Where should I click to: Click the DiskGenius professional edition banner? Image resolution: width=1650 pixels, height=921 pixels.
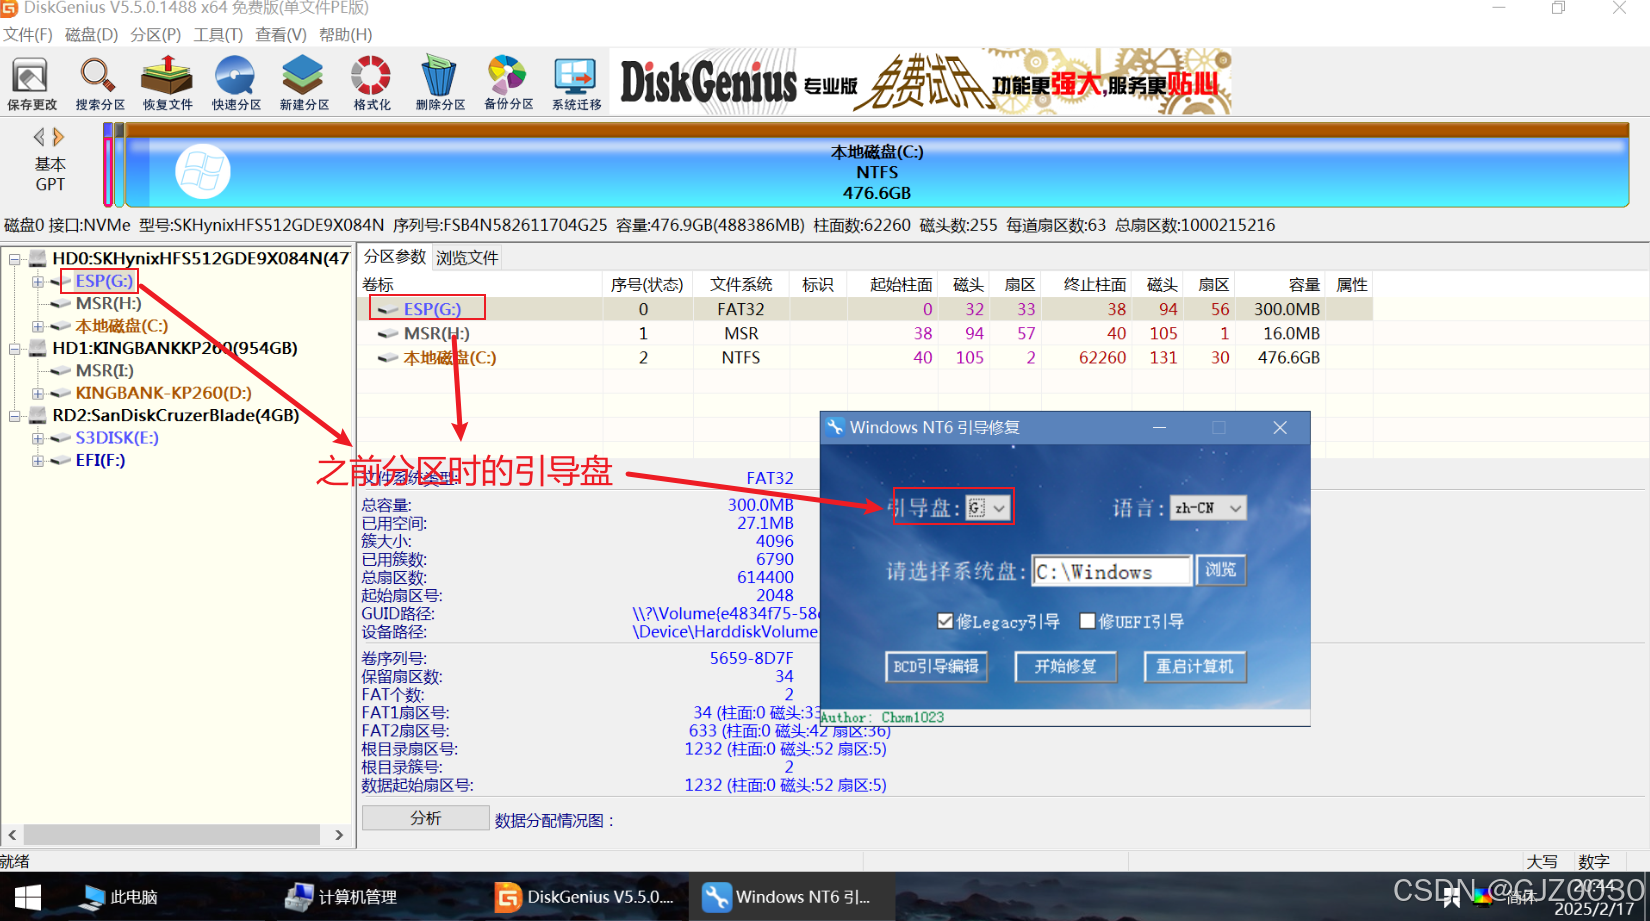coord(920,82)
